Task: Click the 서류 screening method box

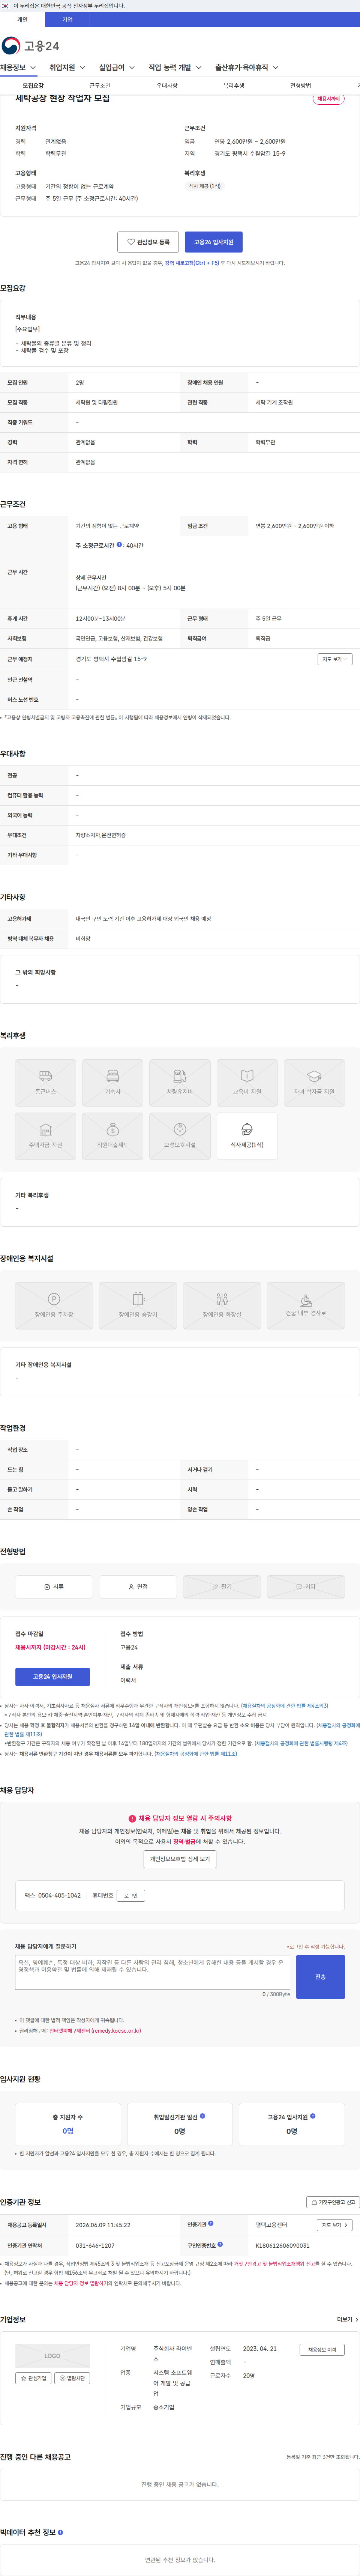Action: 54,1586
